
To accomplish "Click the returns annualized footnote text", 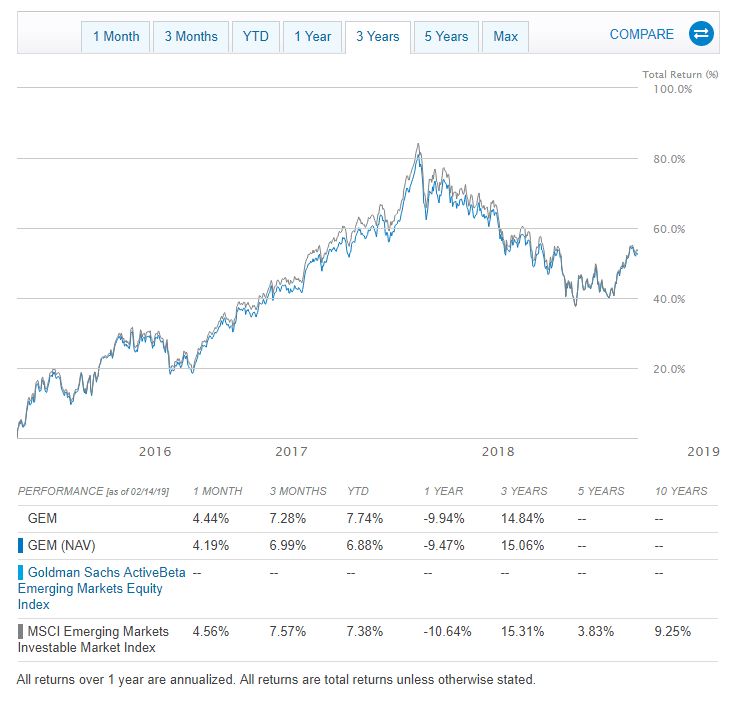I will 276,679.
